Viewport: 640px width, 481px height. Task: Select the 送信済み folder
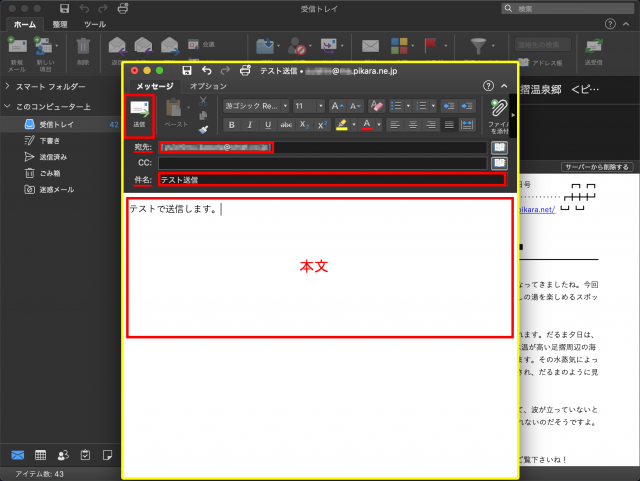pos(53,157)
